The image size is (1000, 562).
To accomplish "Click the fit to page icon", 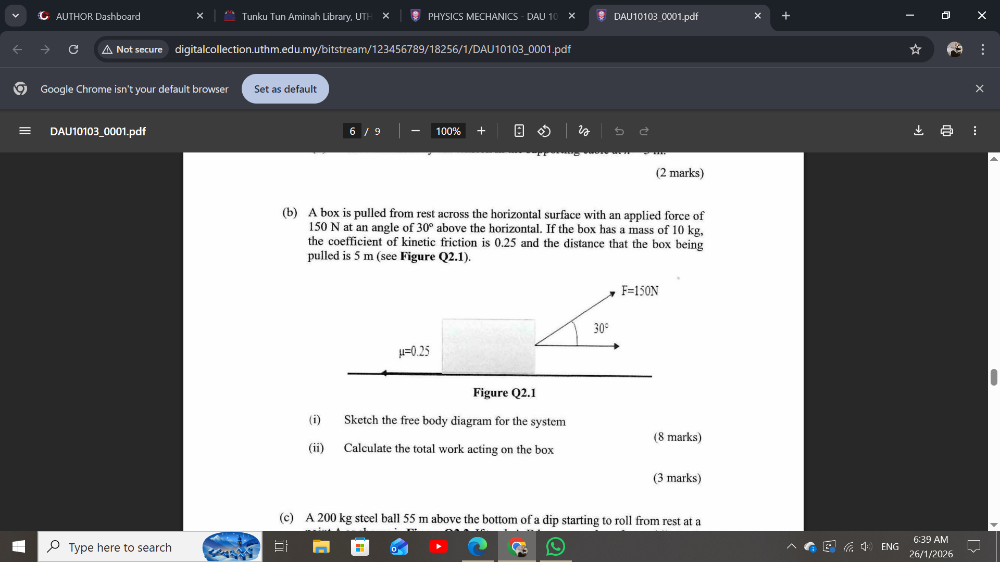I will (x=519, y=131).
